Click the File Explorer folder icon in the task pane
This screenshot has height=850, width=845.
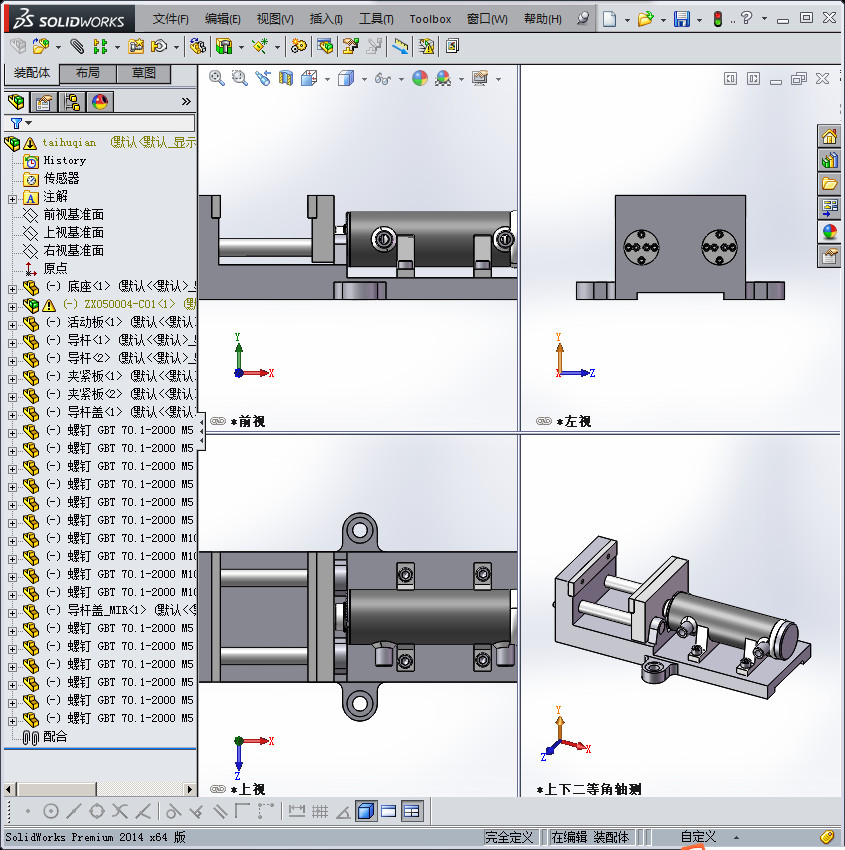829,184
